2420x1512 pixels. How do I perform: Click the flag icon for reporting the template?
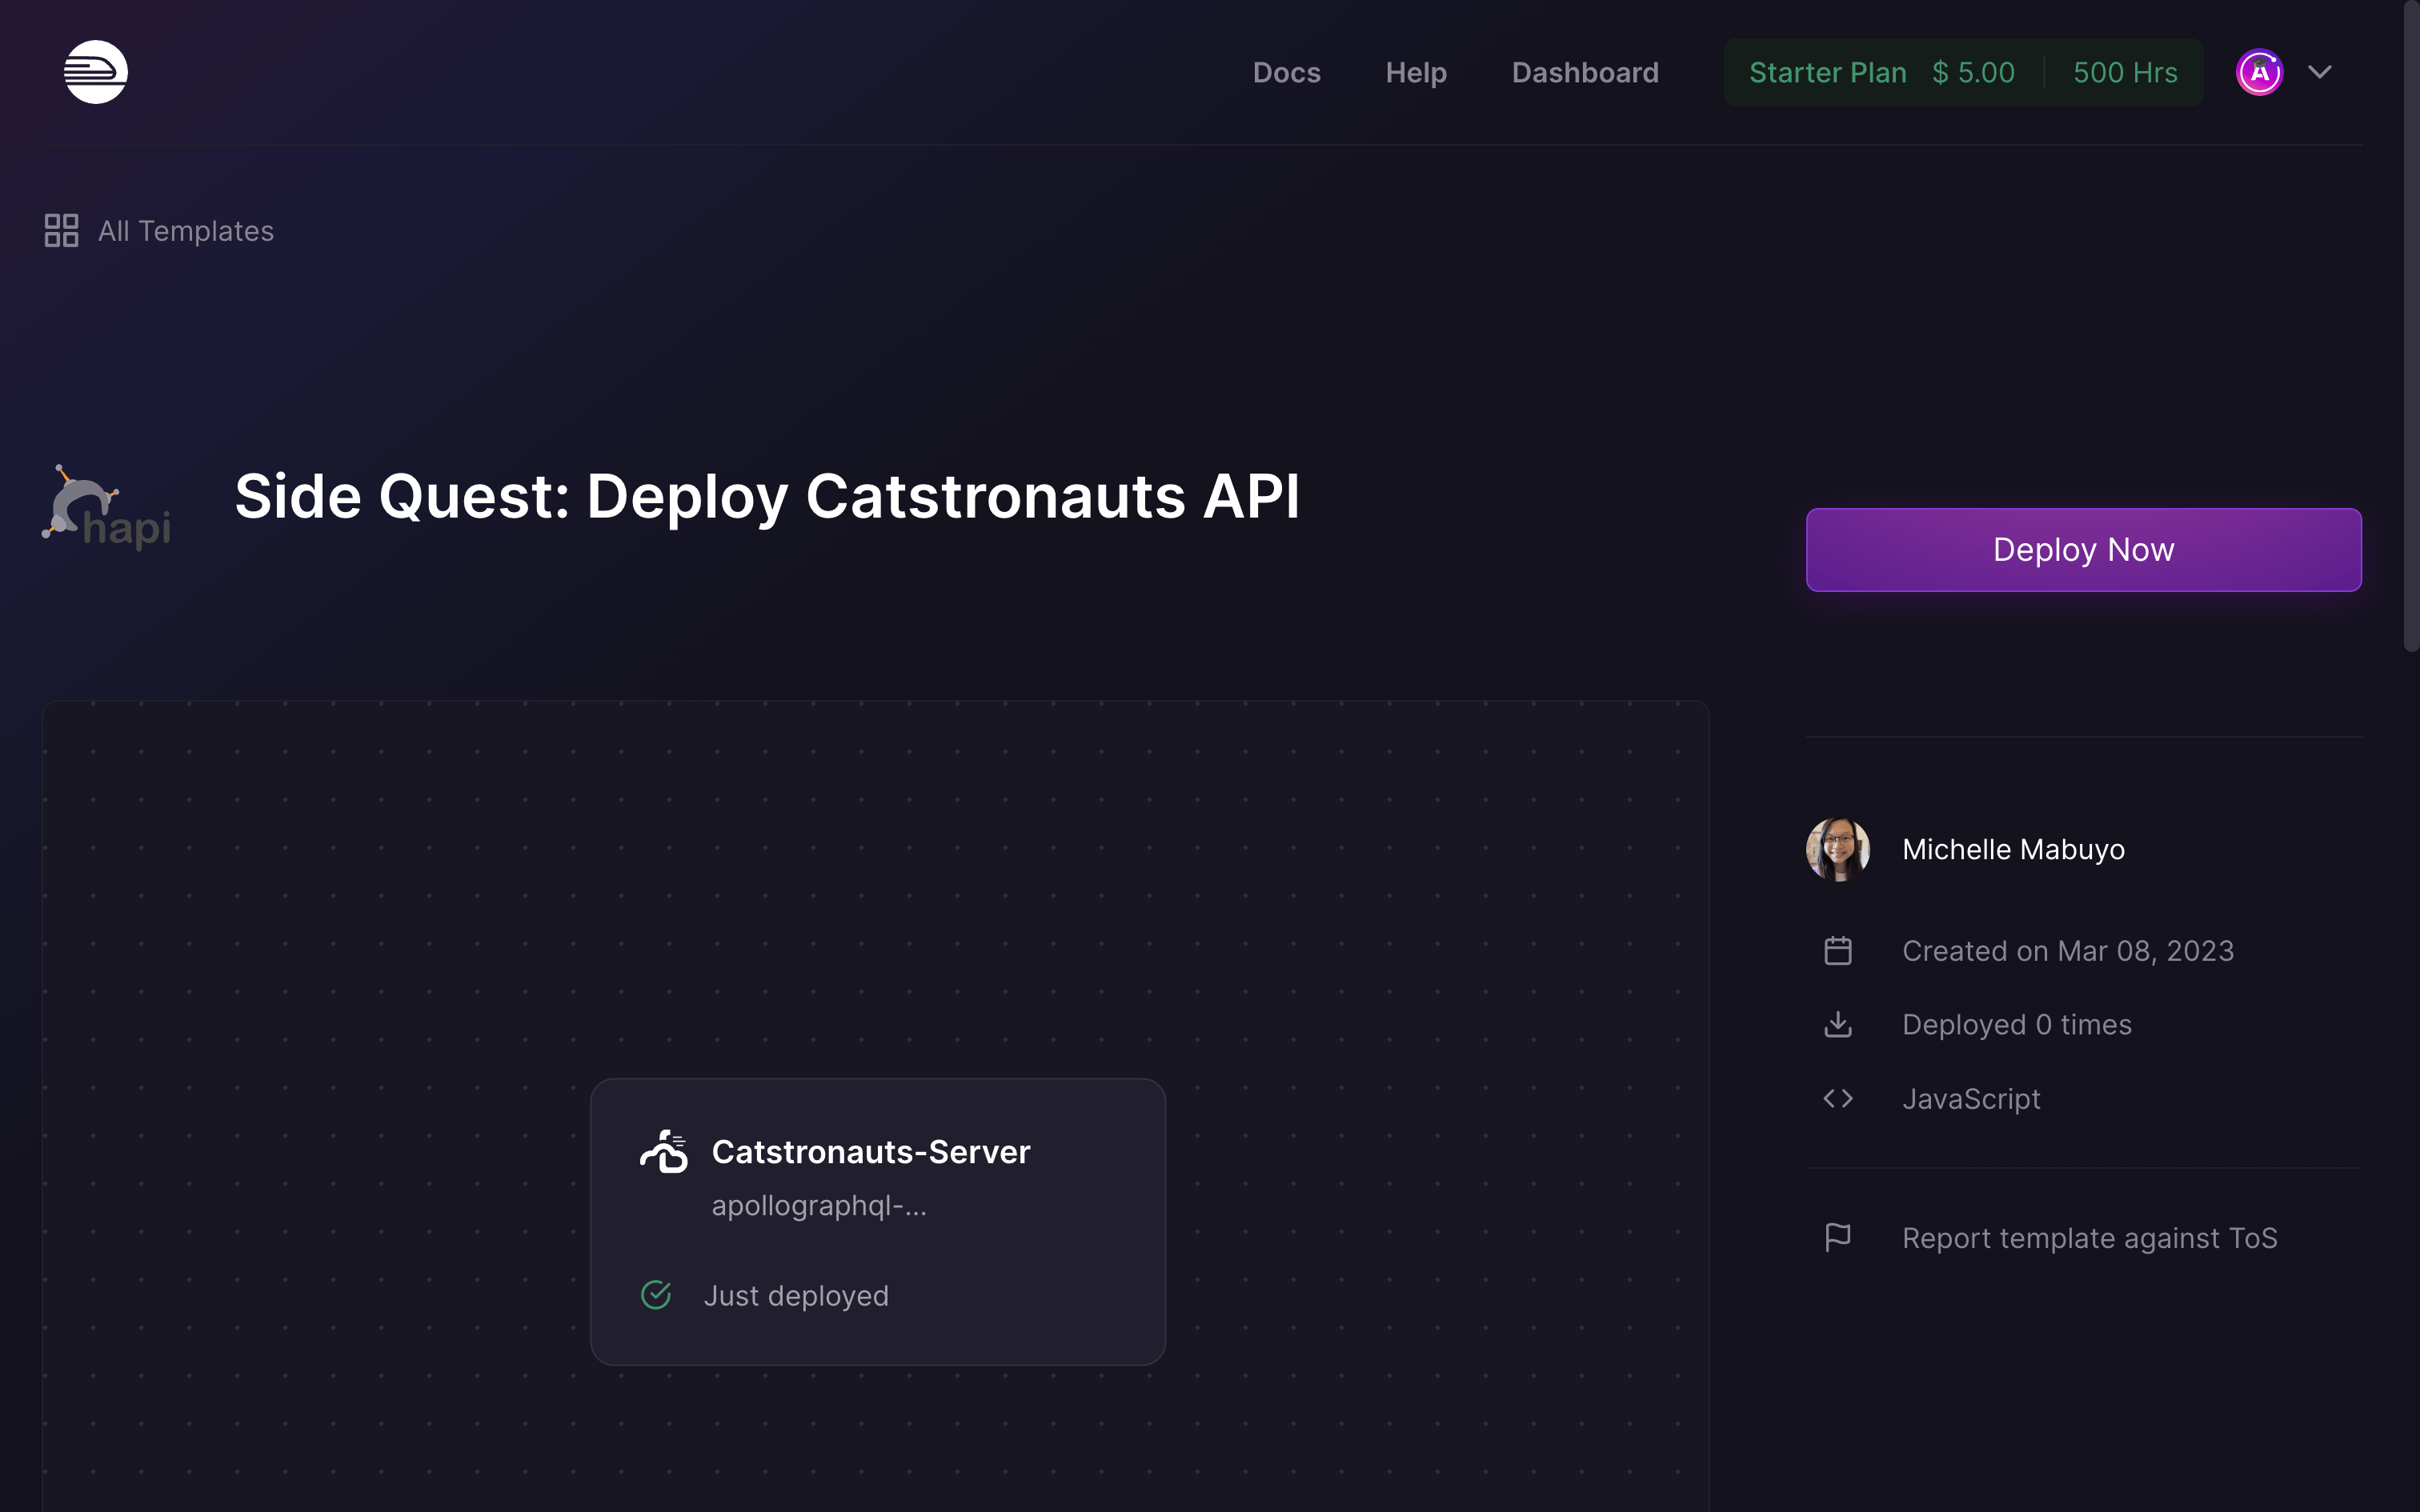1838,1237
